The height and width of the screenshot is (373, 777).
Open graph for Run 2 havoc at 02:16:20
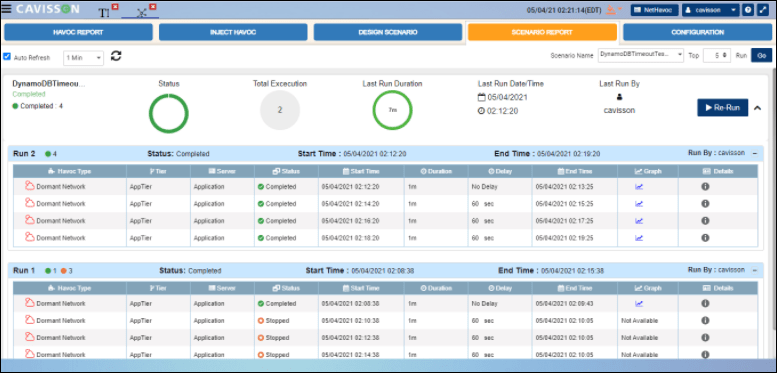639,221
